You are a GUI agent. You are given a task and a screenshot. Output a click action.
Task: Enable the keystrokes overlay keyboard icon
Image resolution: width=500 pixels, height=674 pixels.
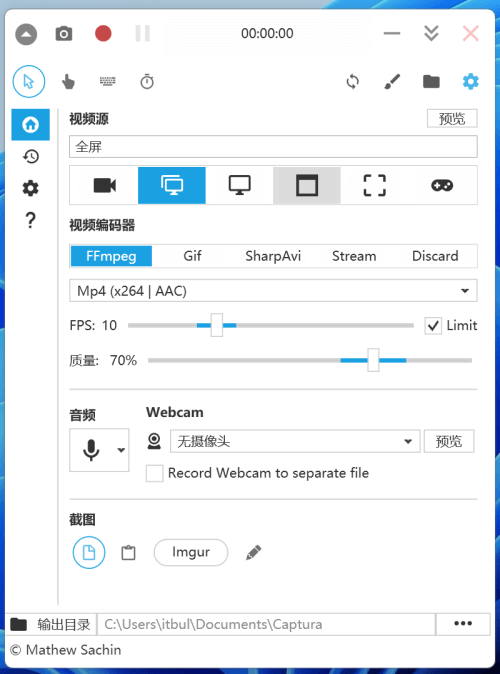pyautogui.click(x=107, y=81)
